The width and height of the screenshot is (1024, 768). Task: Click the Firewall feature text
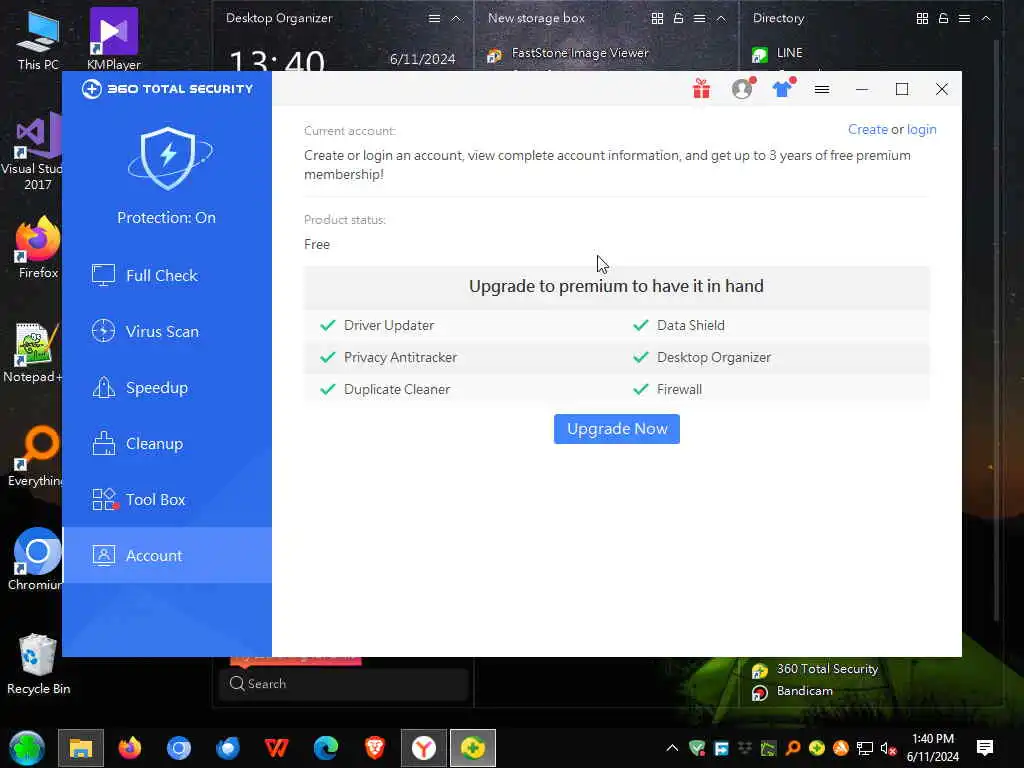pos(679,389)
